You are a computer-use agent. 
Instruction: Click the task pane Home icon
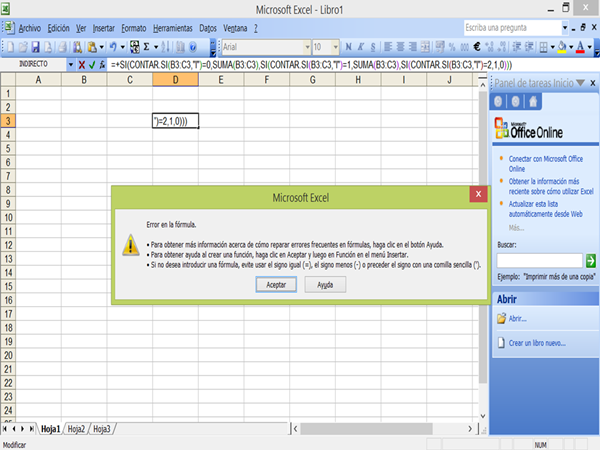533,101
